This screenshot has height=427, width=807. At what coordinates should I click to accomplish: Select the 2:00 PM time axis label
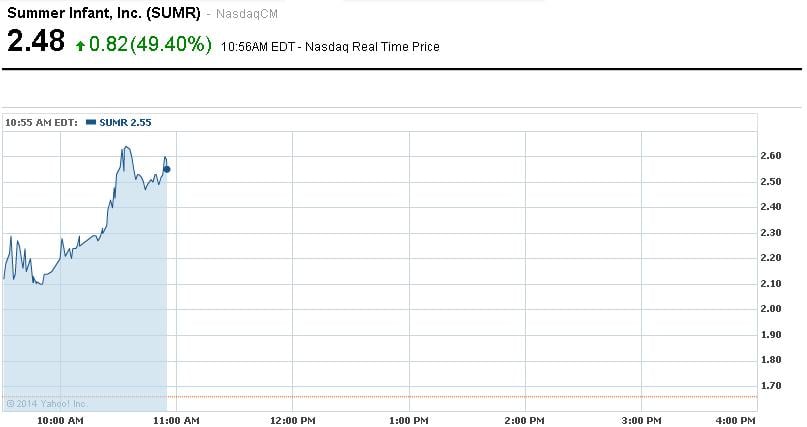coord(526,420)
